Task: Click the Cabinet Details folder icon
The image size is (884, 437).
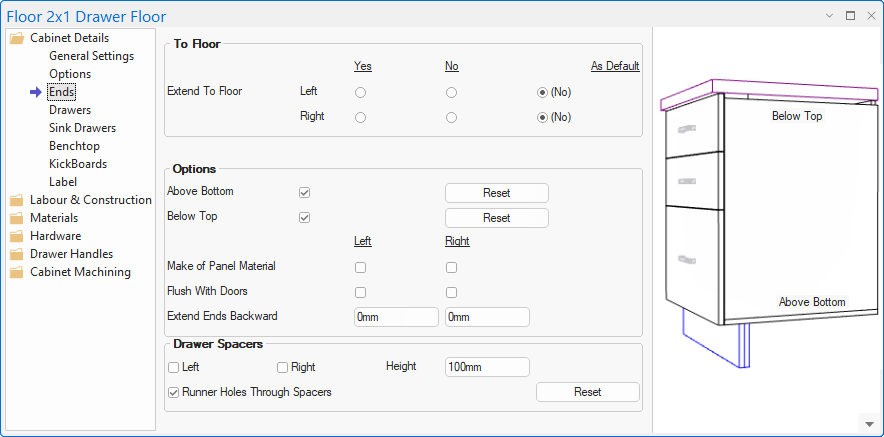Action: 16,38
